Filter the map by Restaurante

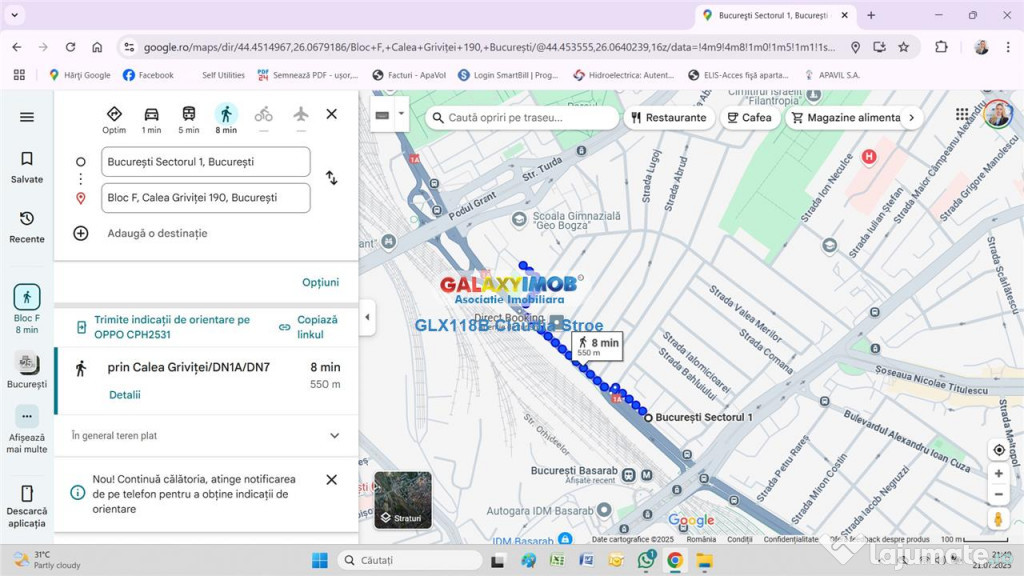[x=669, y=118]
